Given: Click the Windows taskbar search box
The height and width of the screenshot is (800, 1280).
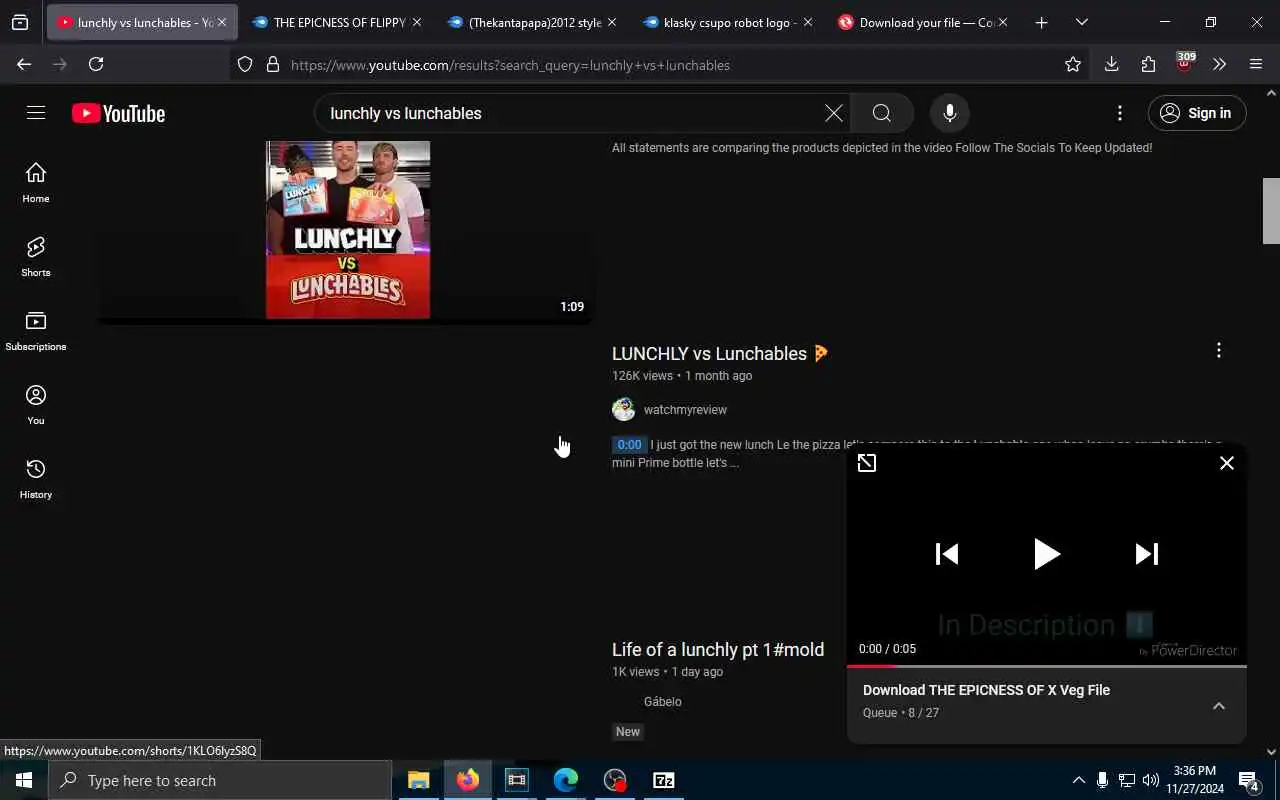Looking at the screenshot, I should (x=220, y=780).
